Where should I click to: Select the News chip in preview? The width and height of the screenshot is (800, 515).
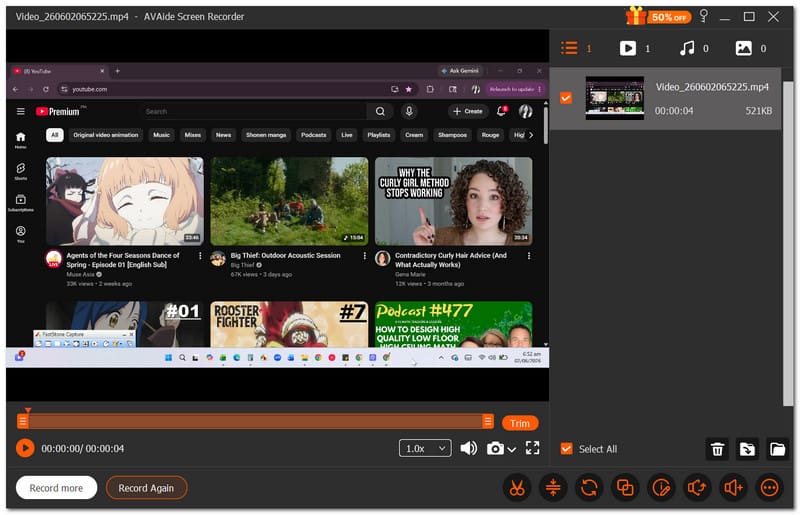(x=223, y=135)
